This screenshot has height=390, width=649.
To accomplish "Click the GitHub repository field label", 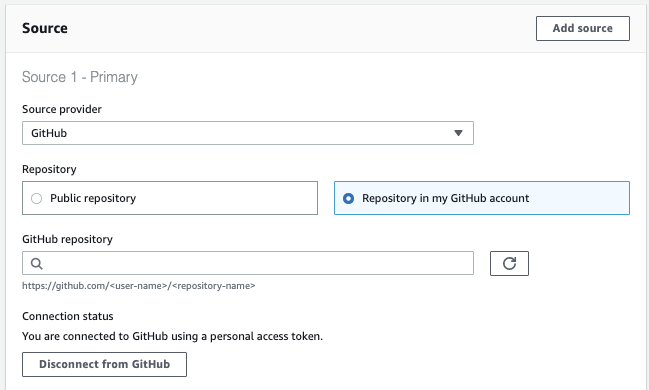I will pos(67,239).
